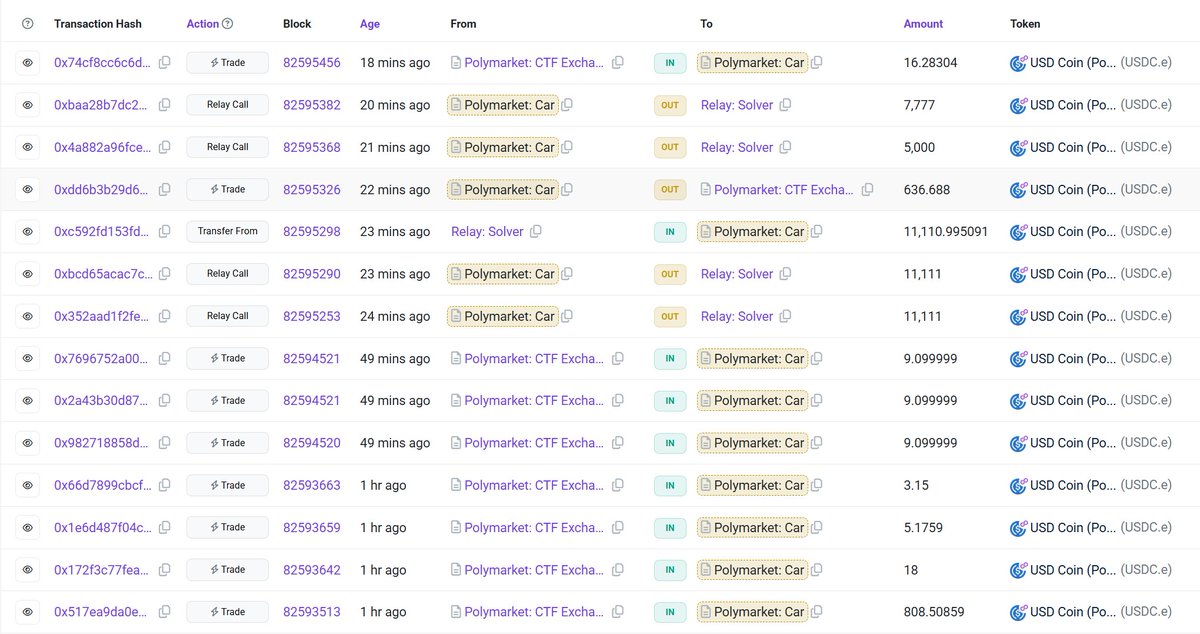Open transaction 0xc592fd153fd hash link
1200x634 pixels.
pyautogui.click(x=103, y=231)
